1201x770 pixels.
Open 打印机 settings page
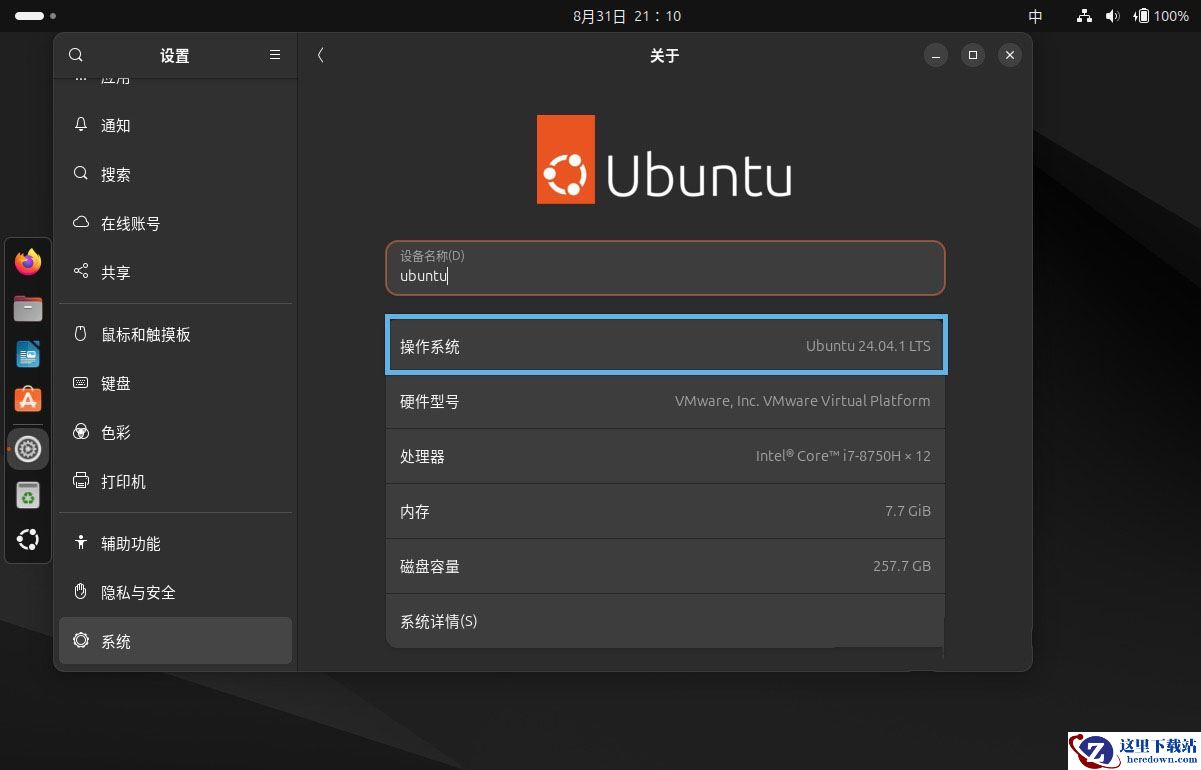tap(175, 481)
